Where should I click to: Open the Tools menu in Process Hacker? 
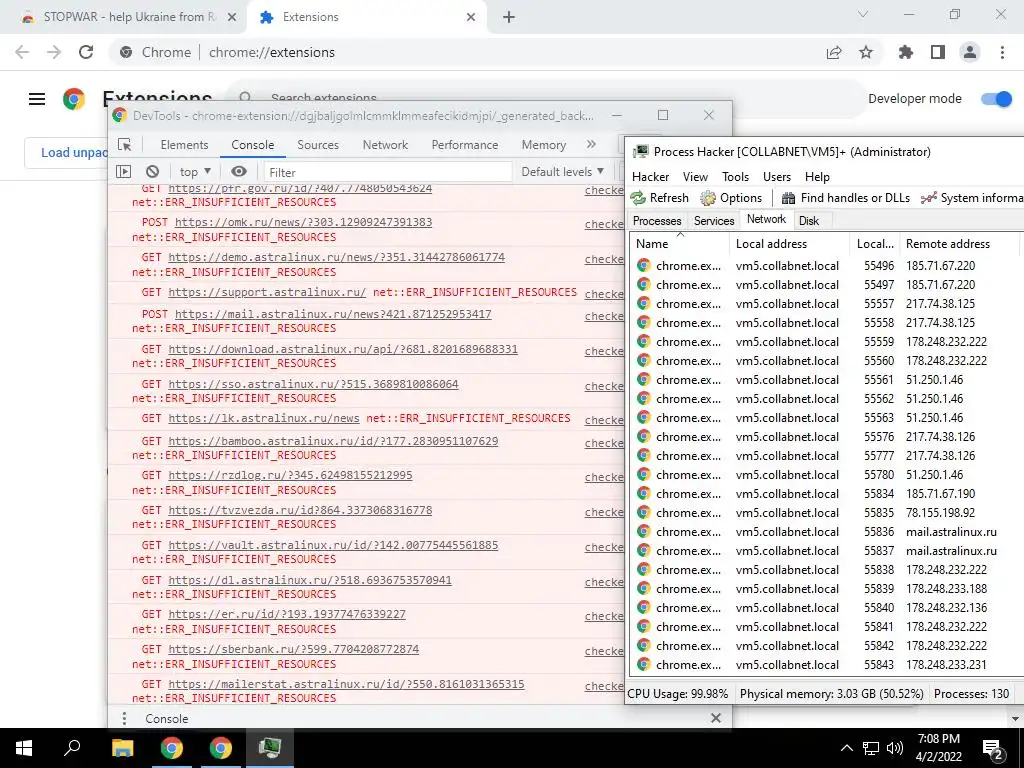click(x=735, y=177)
